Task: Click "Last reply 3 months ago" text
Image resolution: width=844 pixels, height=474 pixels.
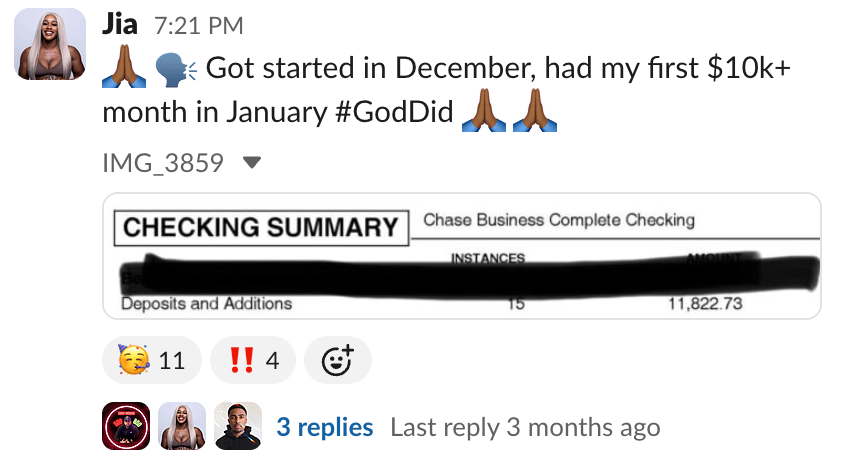Action: (525, 428)
